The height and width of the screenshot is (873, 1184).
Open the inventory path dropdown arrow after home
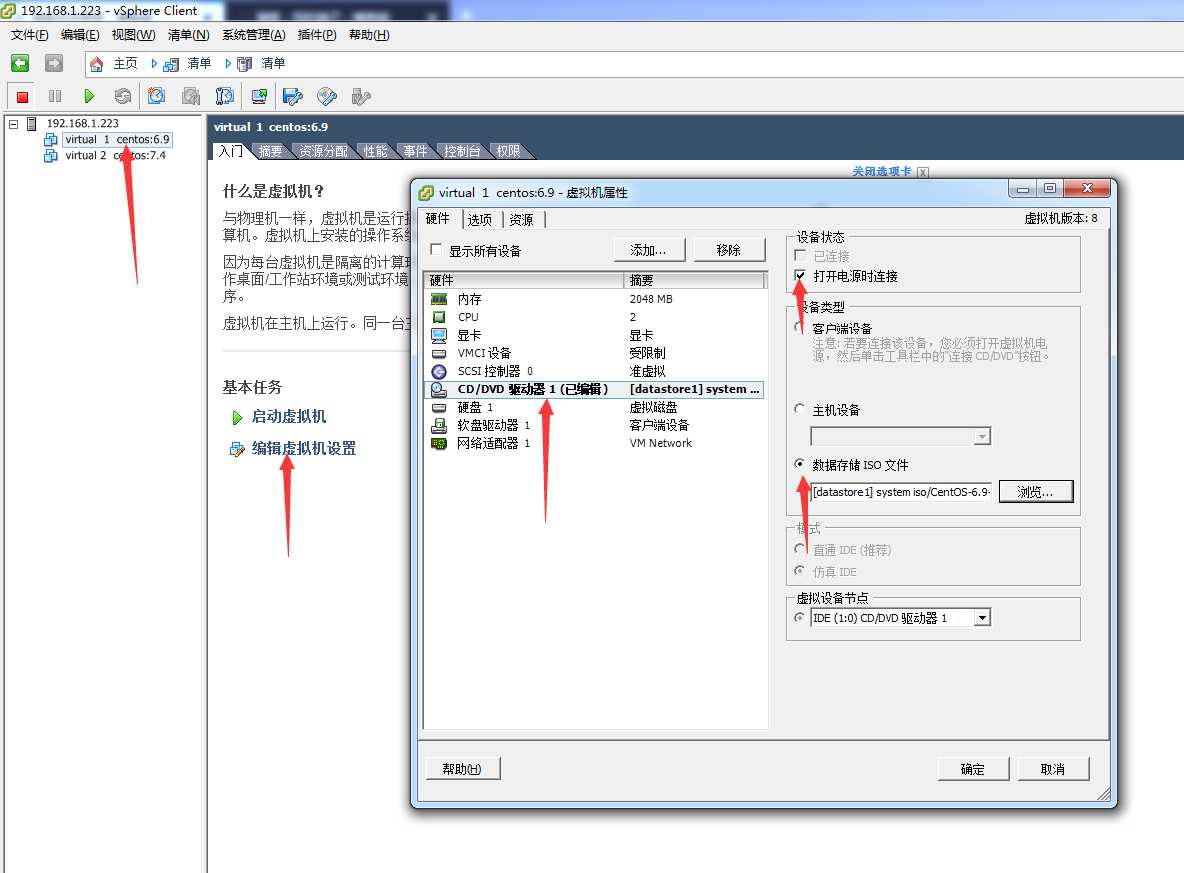(154, 63)
